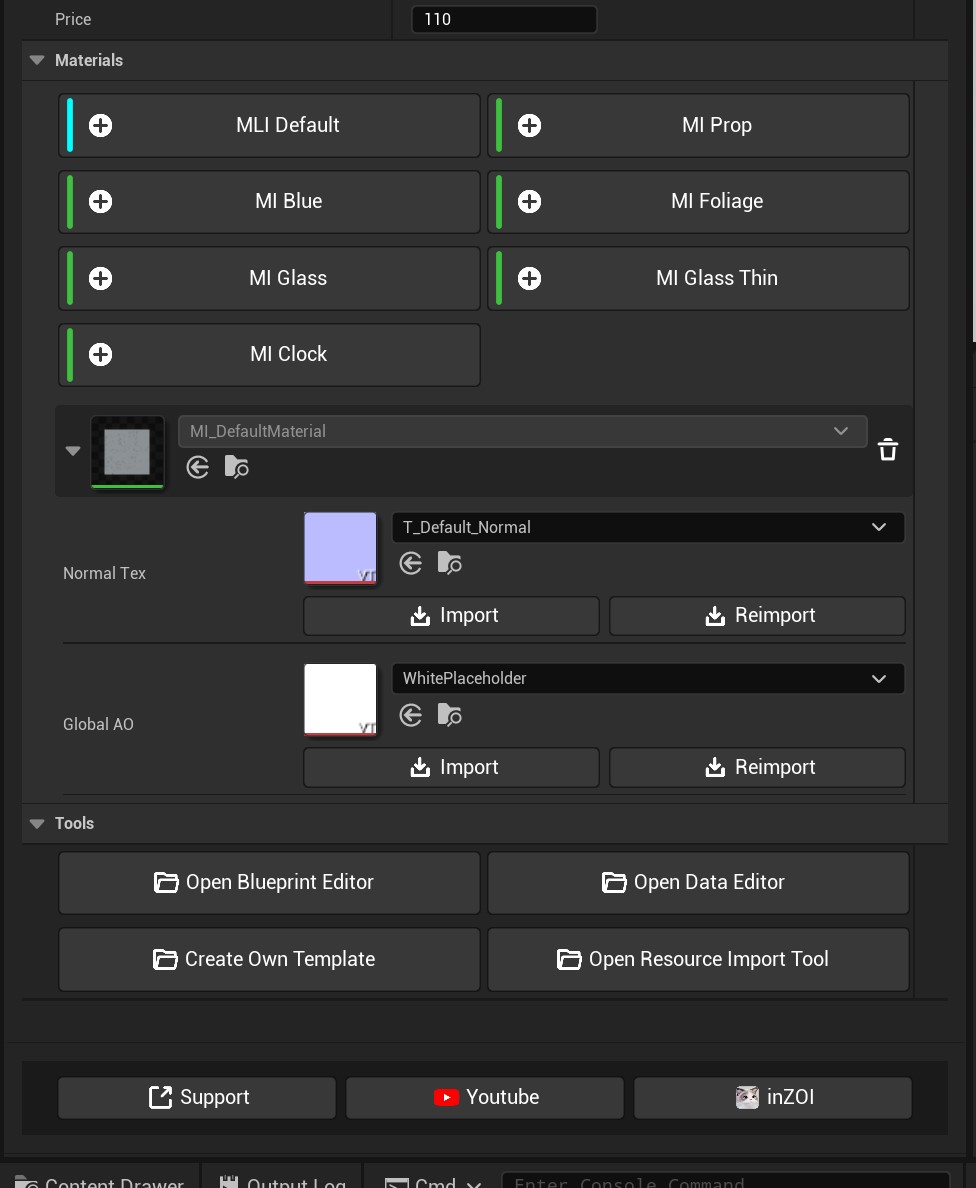This screenshot has width=976, height=1188.
Task: Add the MI Glass material
Action: coord(269,278)
